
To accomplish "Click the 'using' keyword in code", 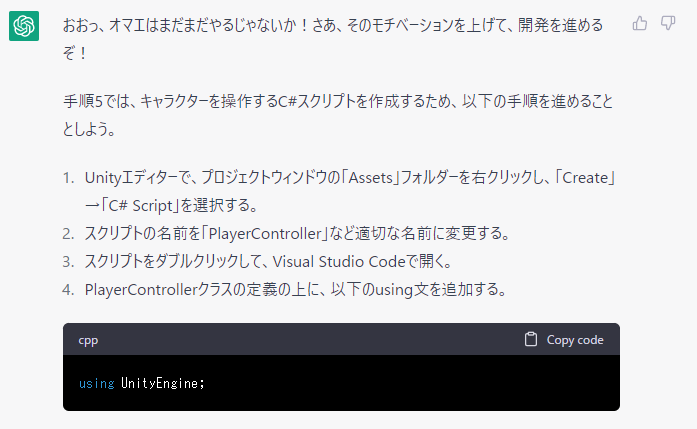I will click(96, 383).
